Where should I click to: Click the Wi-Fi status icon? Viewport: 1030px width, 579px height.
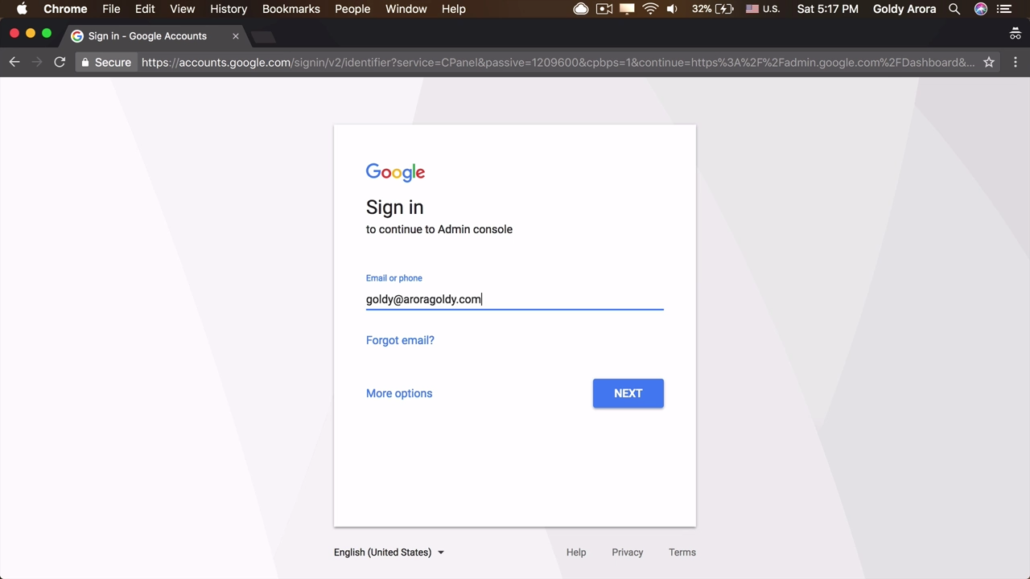click(650, 9)
